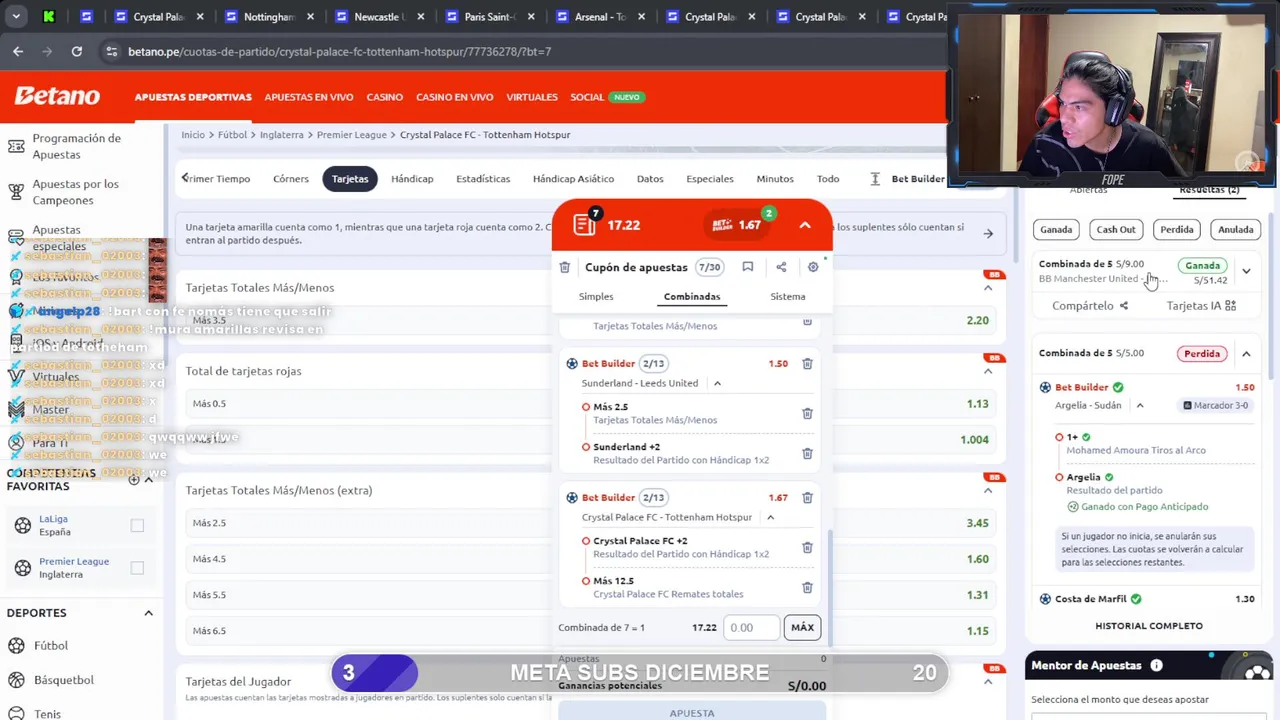Viewport: 1280px width, 720px height.
Task: Click Básquetbol sport icon
Action: coord(15,680)
